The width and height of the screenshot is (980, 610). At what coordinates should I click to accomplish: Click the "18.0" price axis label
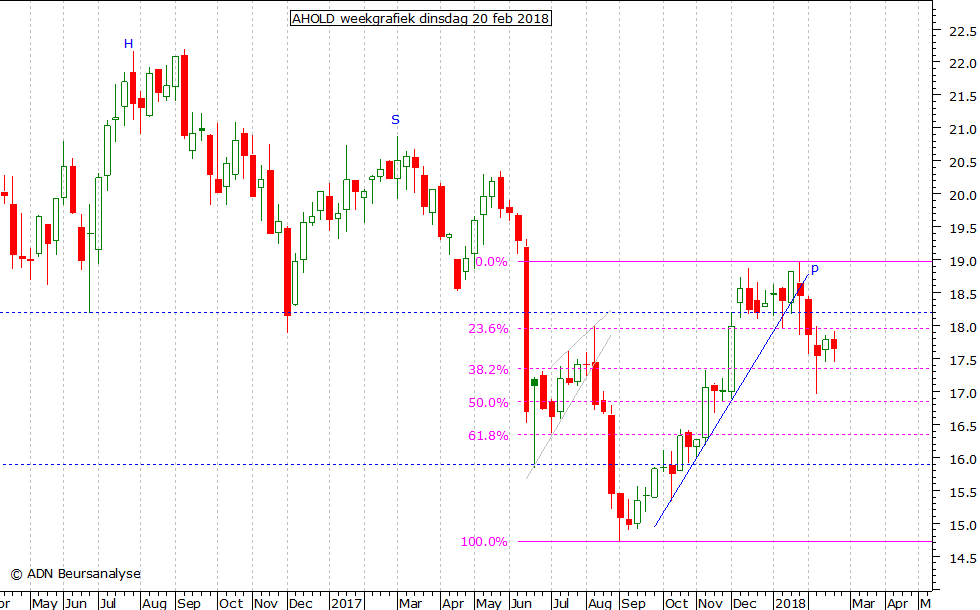point(962,328)
